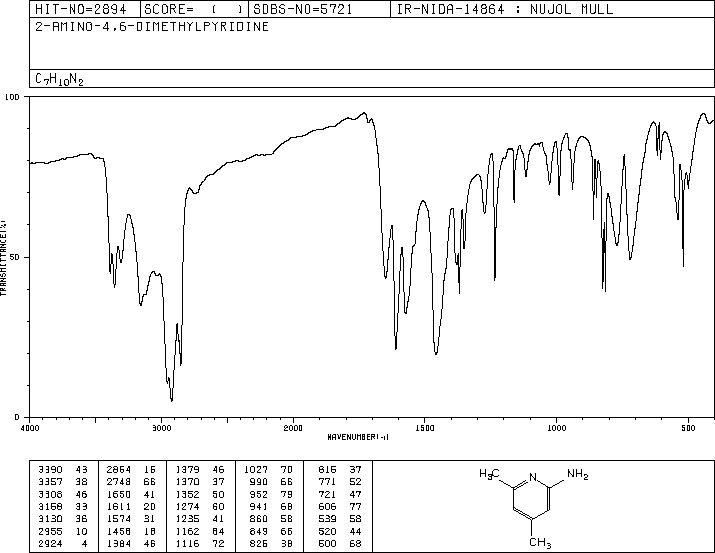Viewport: 715px width, 553px height.
Task: Click the 941 peak table value
Action: pos(259,506)
